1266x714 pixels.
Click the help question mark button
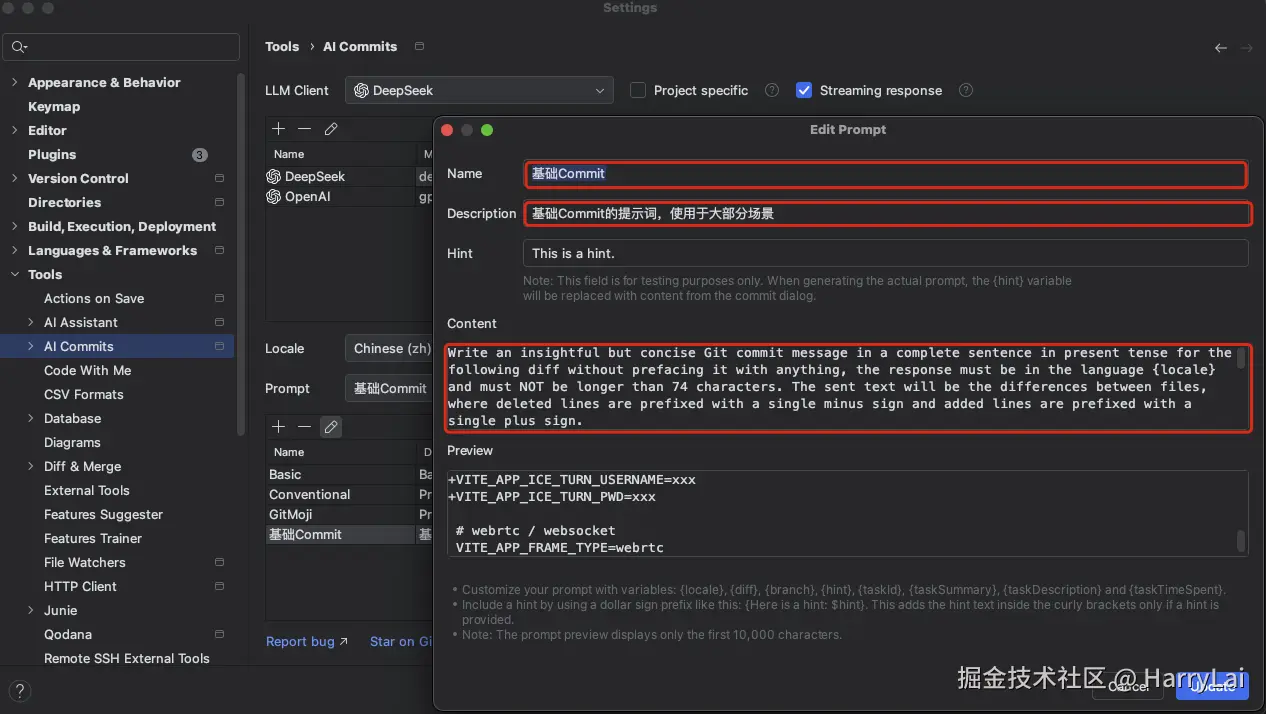[x=19, y=691]
